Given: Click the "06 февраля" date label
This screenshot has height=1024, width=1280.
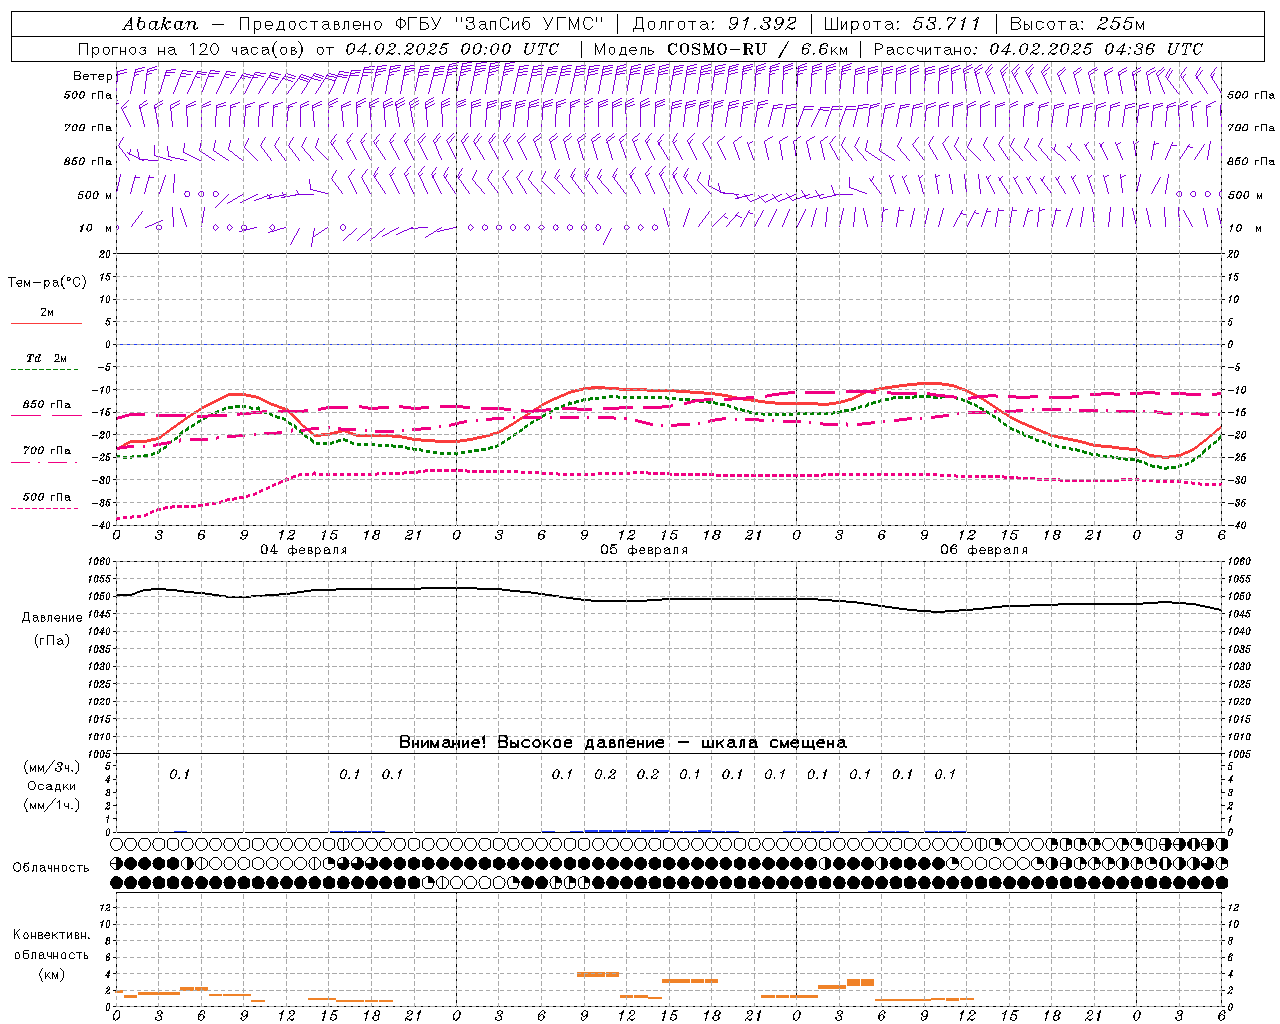Looking at the screenshot, I should 984,550.
